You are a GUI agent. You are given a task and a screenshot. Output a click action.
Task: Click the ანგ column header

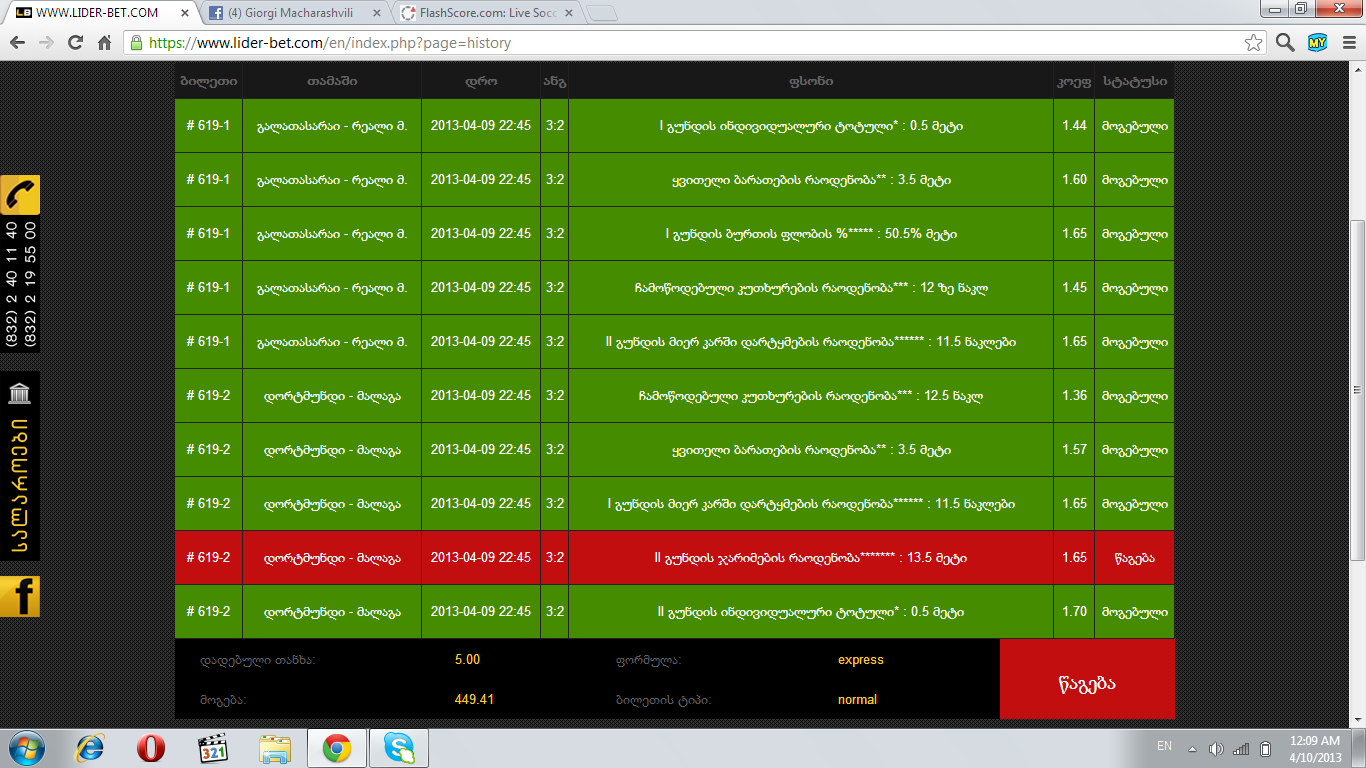tap(555, 81)
